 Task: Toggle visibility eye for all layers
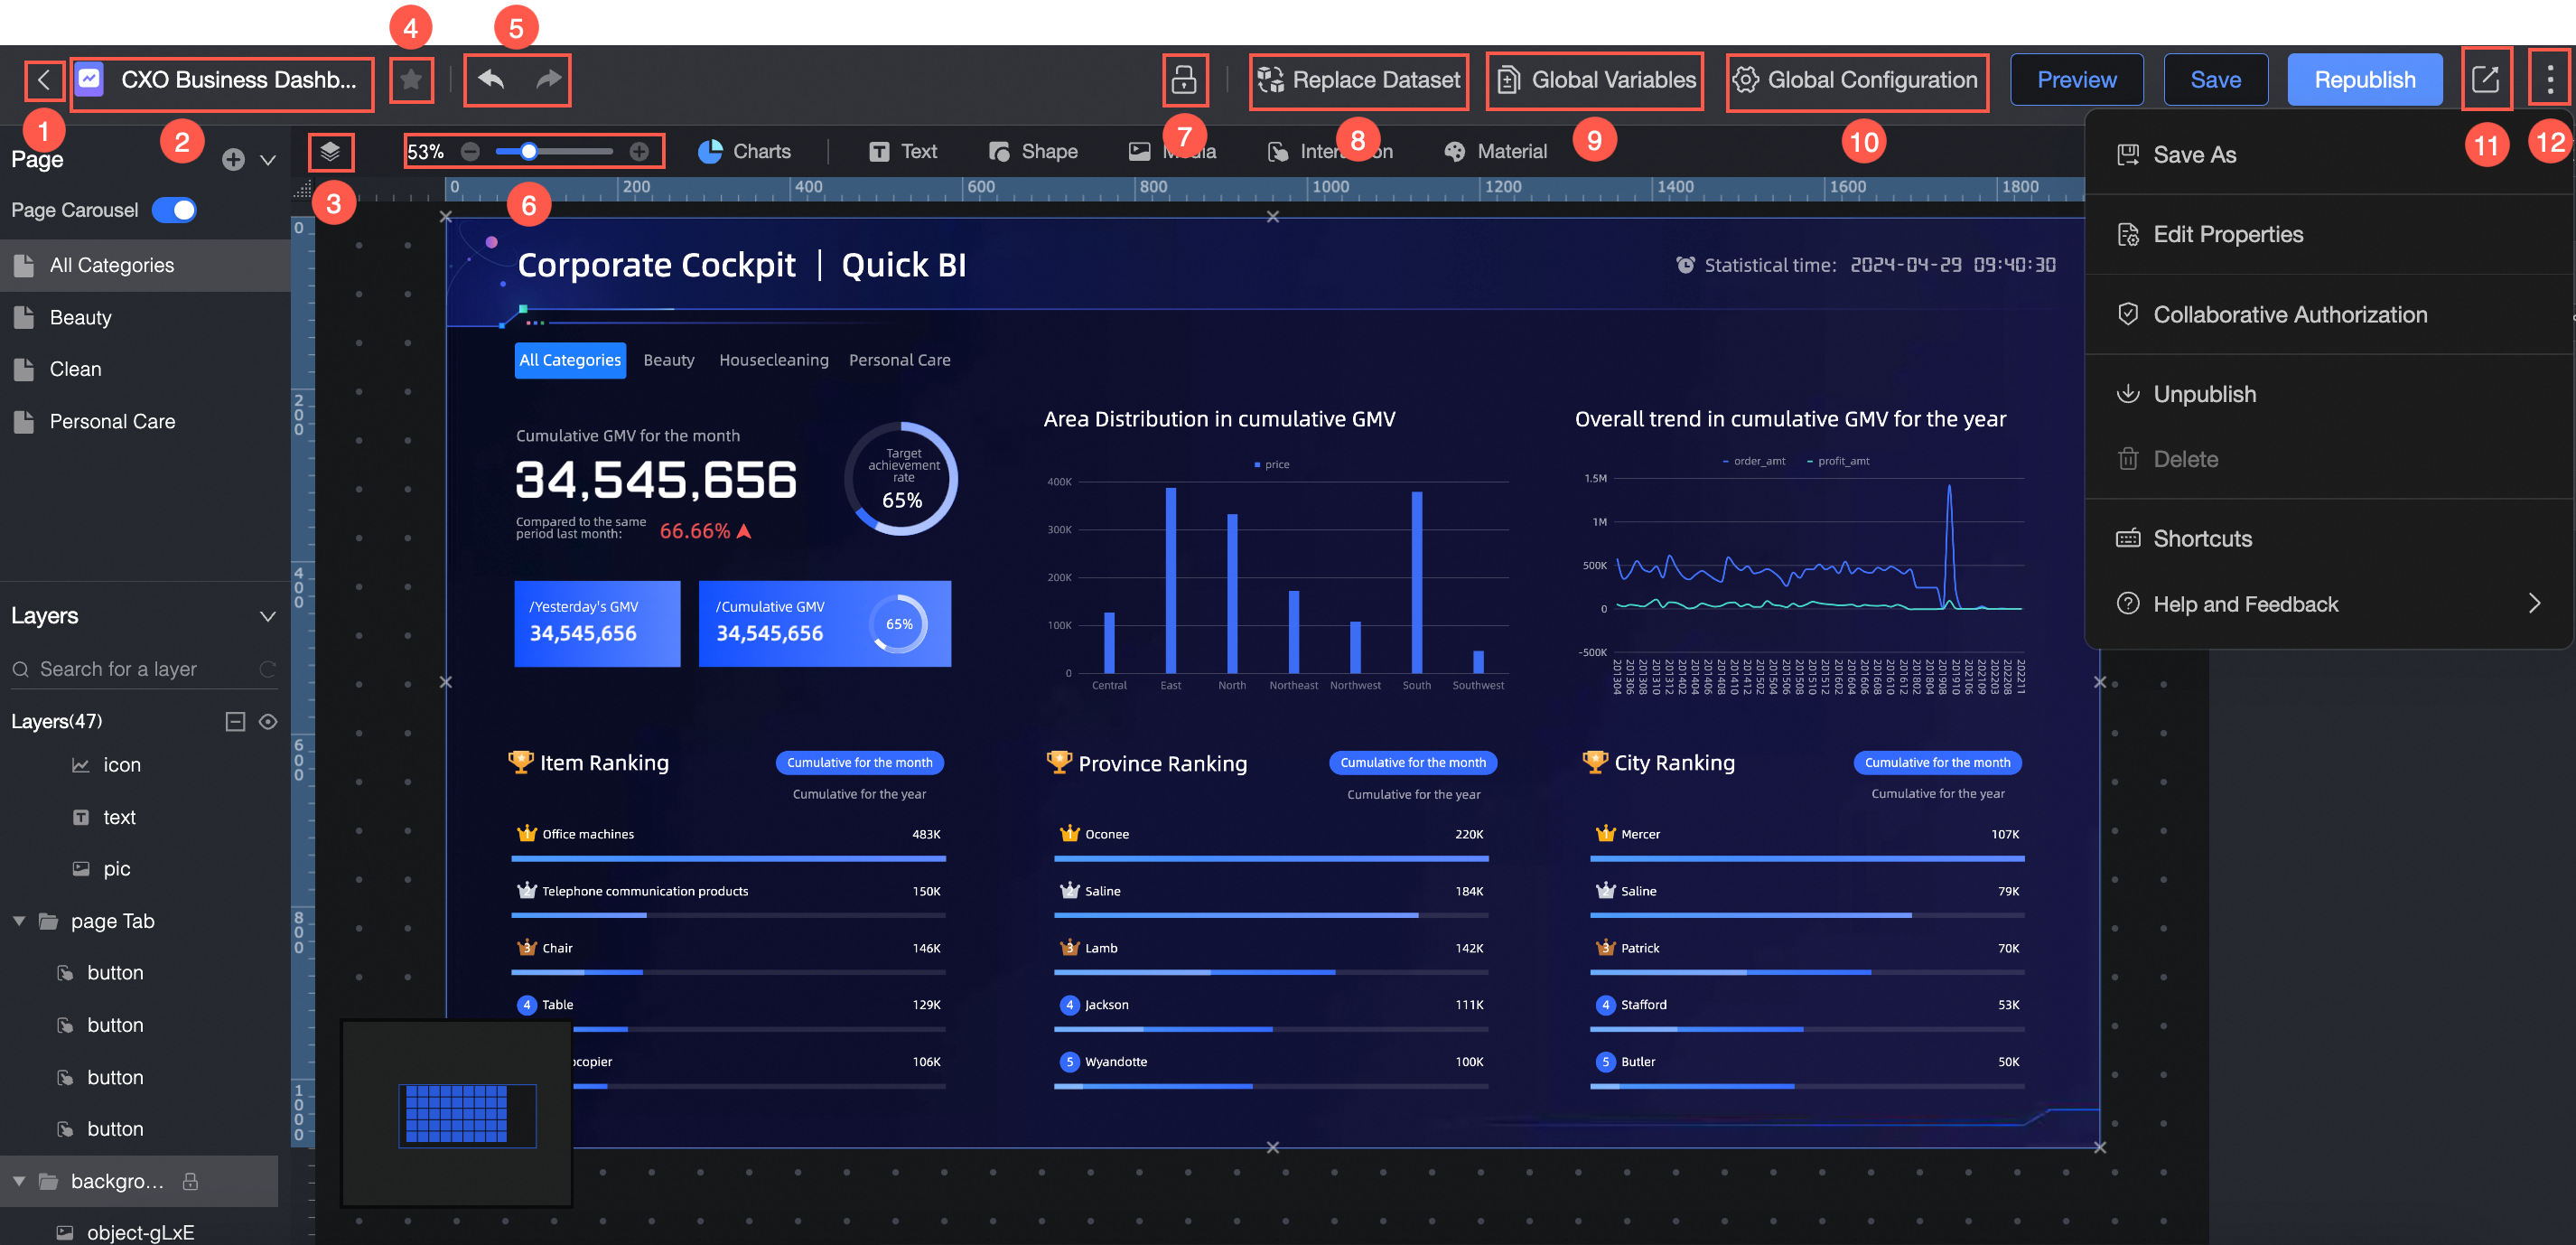tap(268, 722)
